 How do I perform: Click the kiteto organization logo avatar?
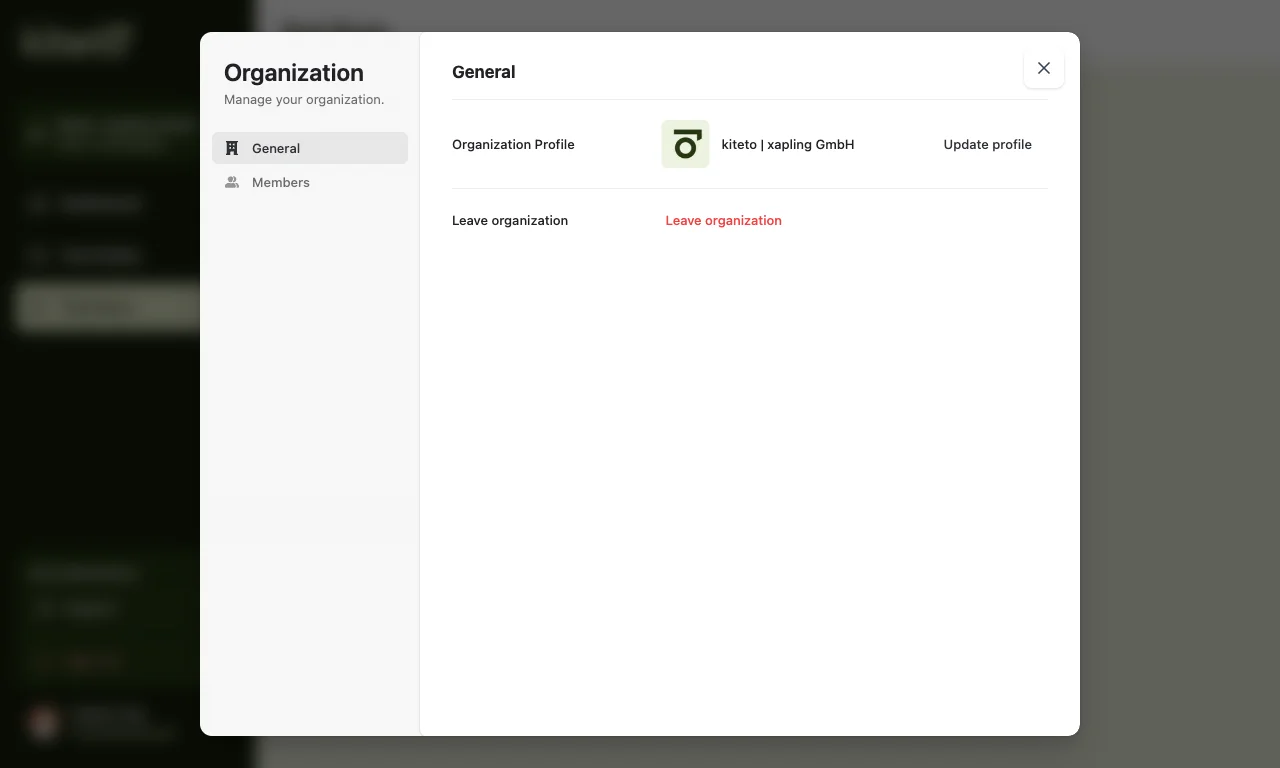[x=685, y=144]
